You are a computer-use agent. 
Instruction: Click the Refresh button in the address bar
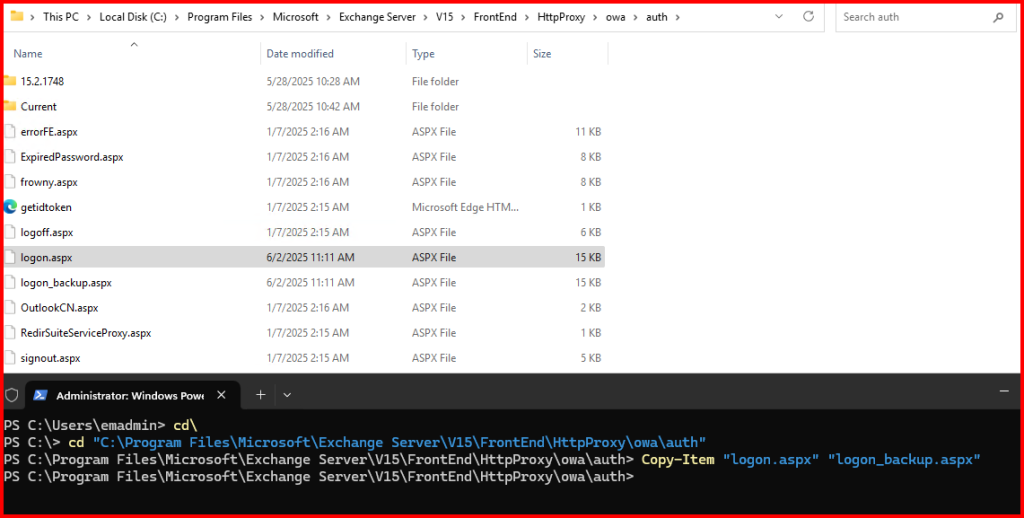(x=808, y=17)
